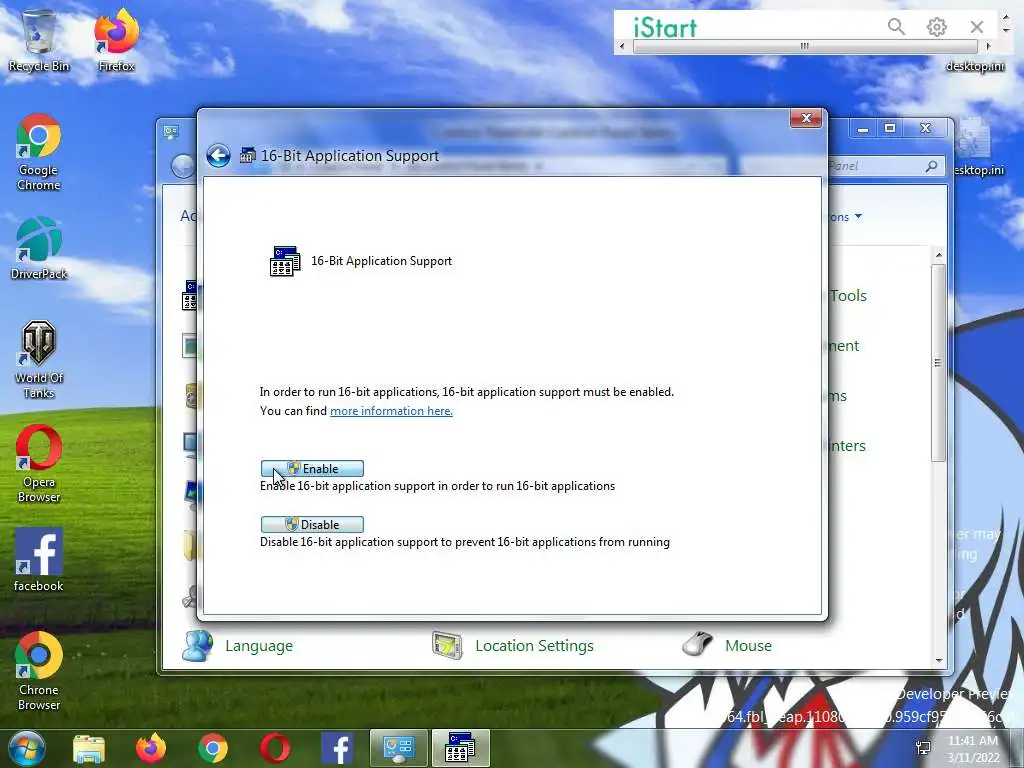Open Mouse settings in Control Panel
Viewport: 1024px width, 768px height.
[x=748, y=646]
